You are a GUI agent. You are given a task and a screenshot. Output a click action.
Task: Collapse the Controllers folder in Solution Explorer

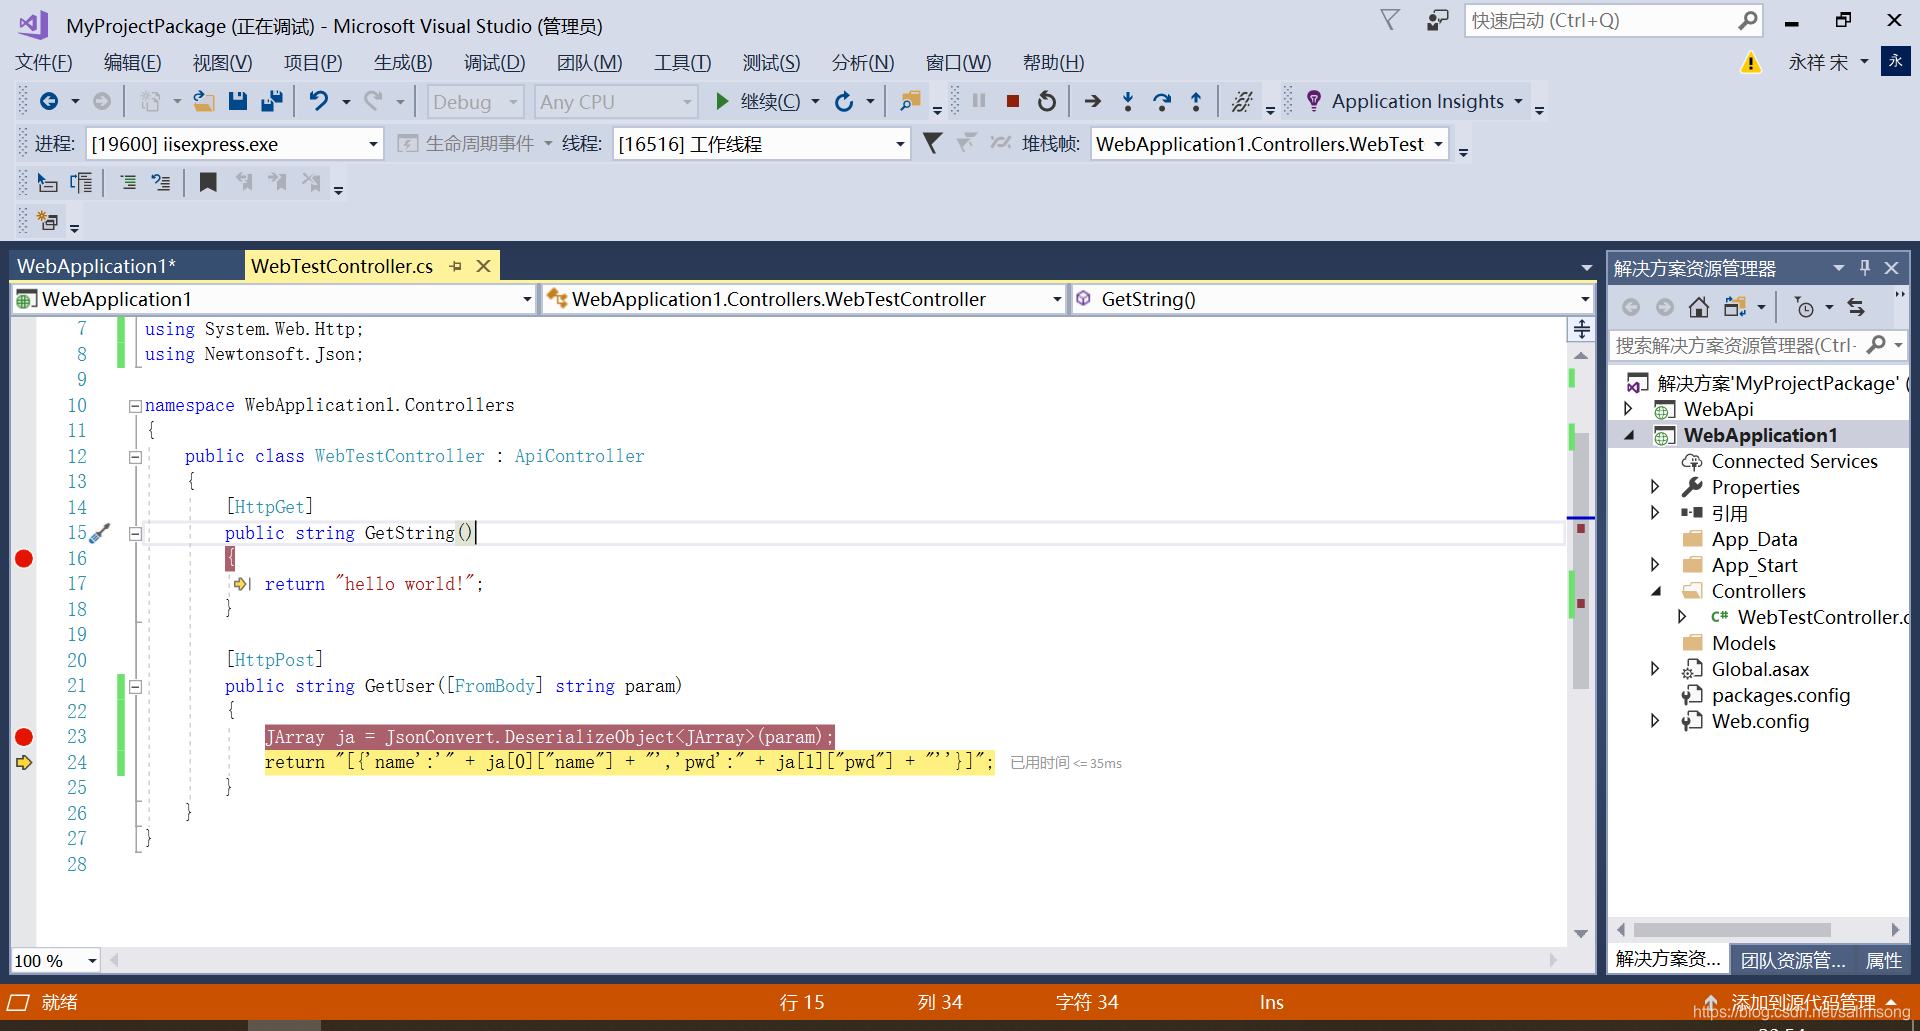point(1655,591)
